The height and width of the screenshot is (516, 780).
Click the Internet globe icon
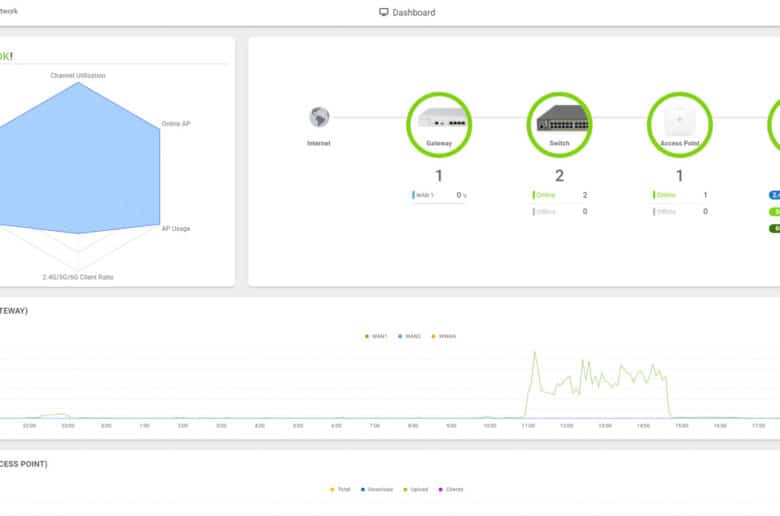(319, 117)
